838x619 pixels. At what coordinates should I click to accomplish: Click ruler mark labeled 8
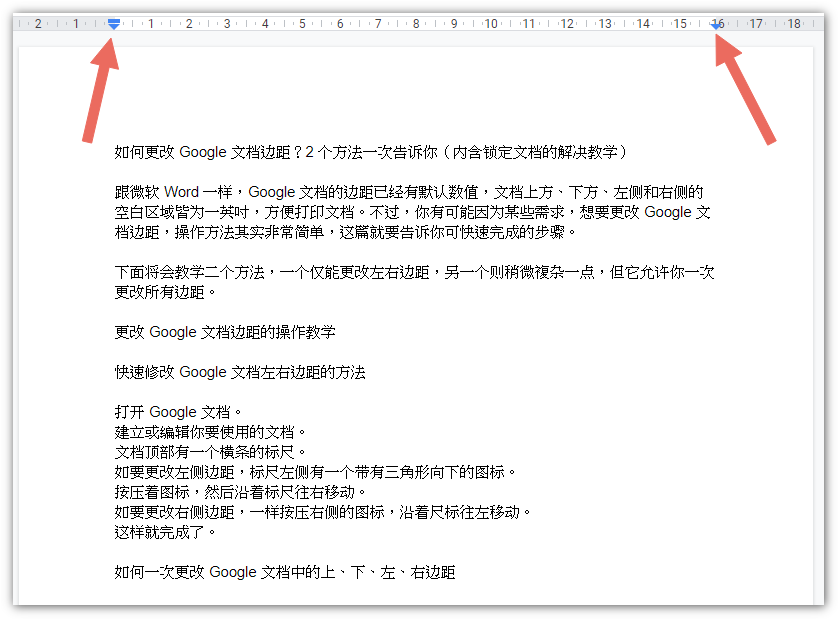(x=416, y=24)
